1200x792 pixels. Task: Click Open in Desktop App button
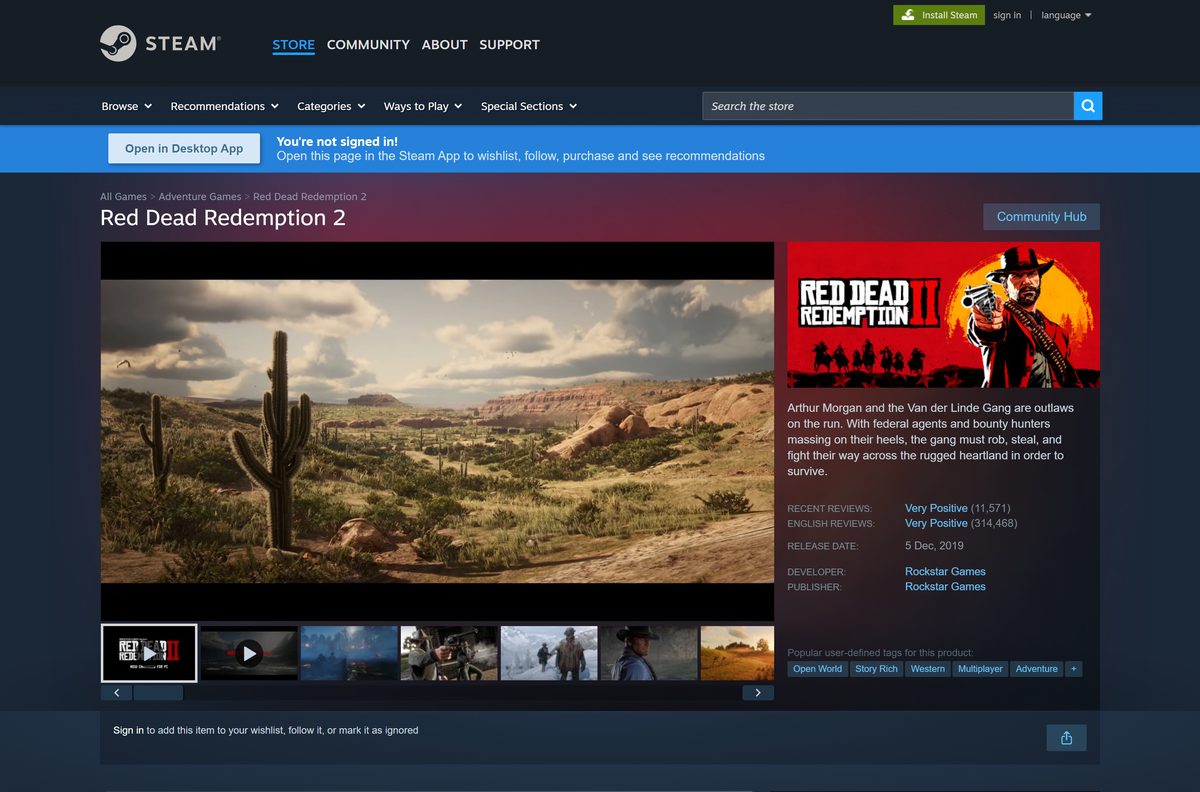pos(184,148)
